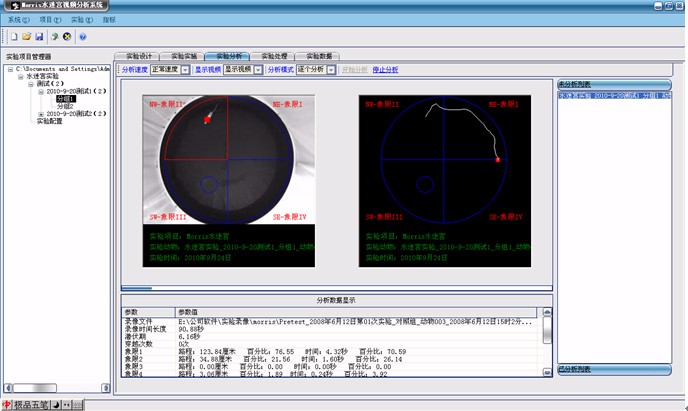This screenshot has height=411, width=688.
Task: Click the New file toolbar icon
Action: (14, 37)
